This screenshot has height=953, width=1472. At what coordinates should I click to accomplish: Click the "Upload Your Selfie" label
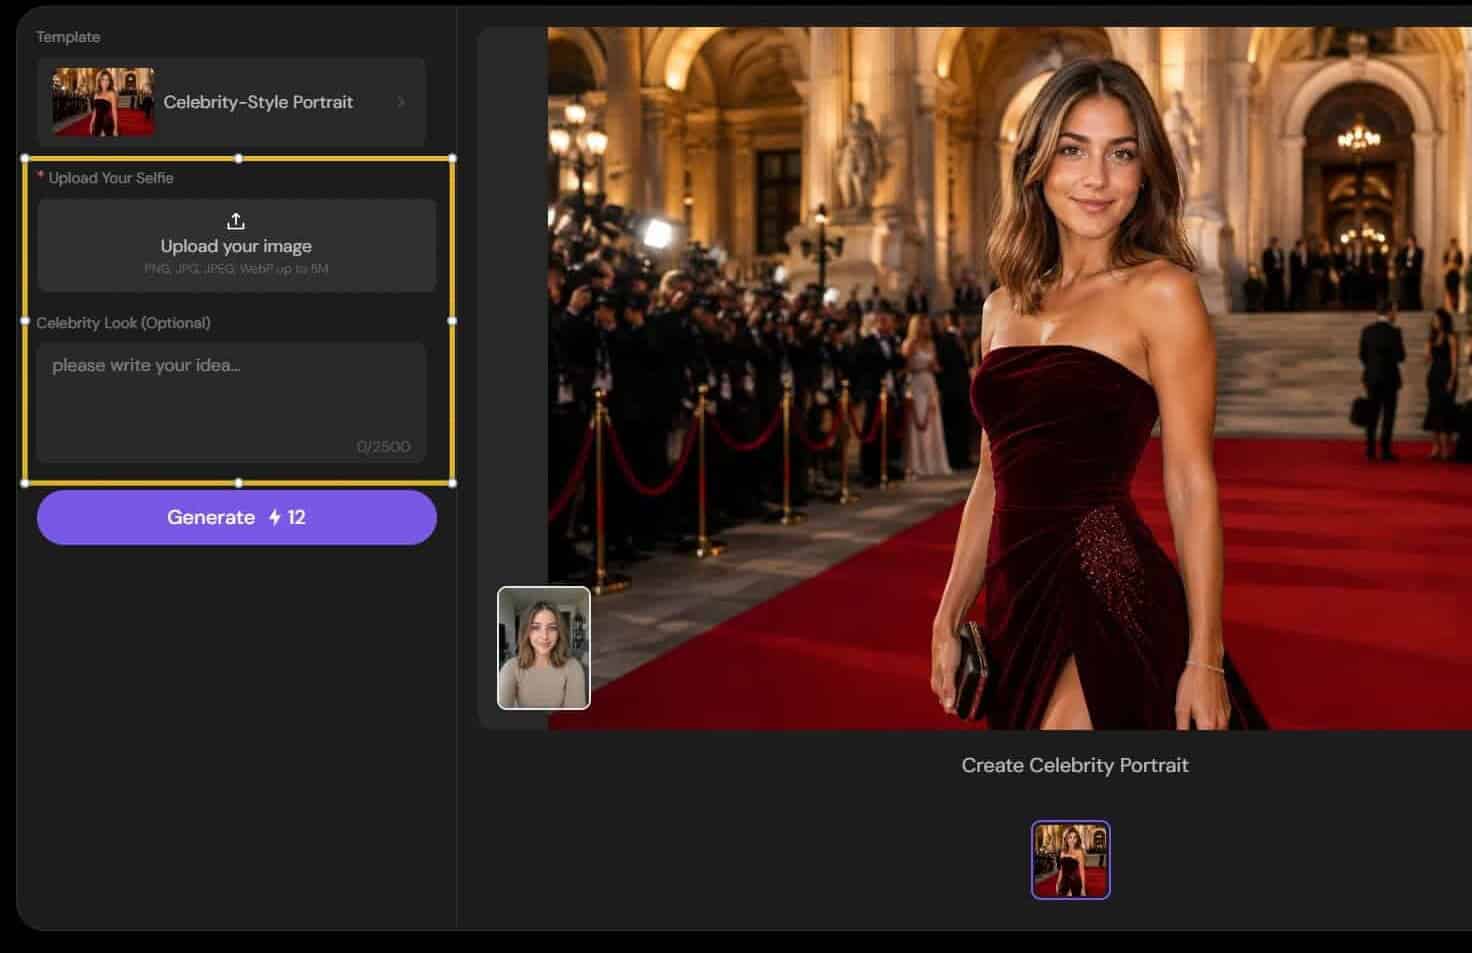(111, 178)
